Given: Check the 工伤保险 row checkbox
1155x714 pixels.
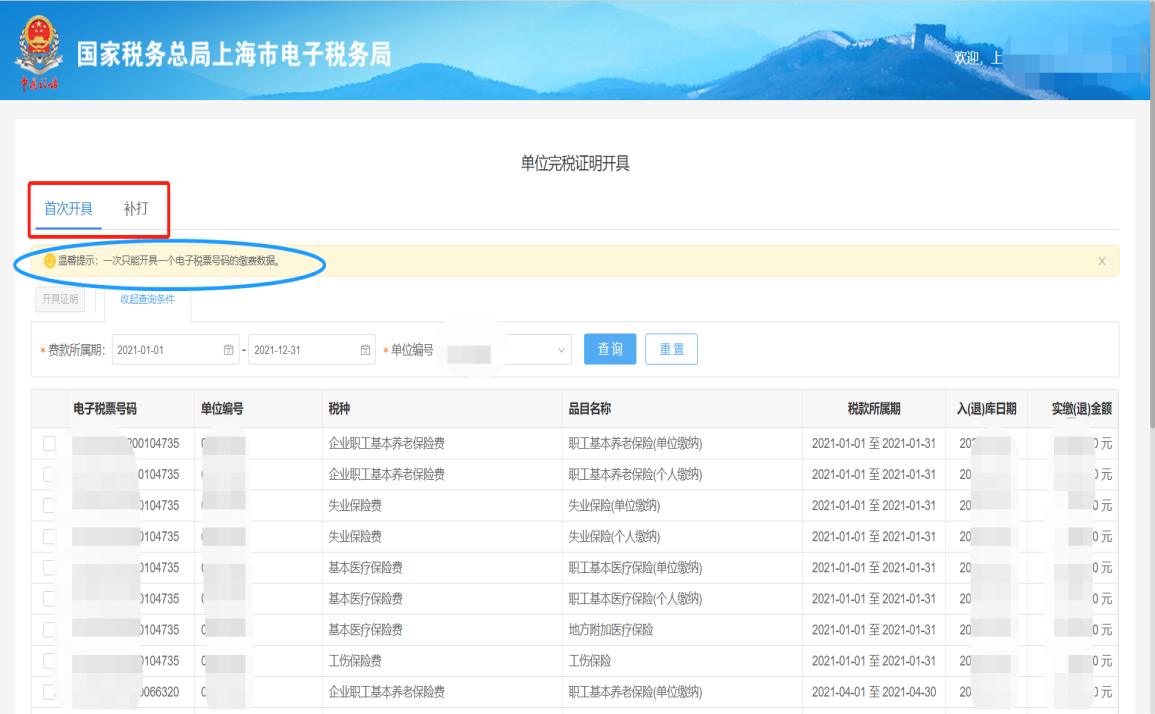Looking at the screenshot, I should (49, 661).
